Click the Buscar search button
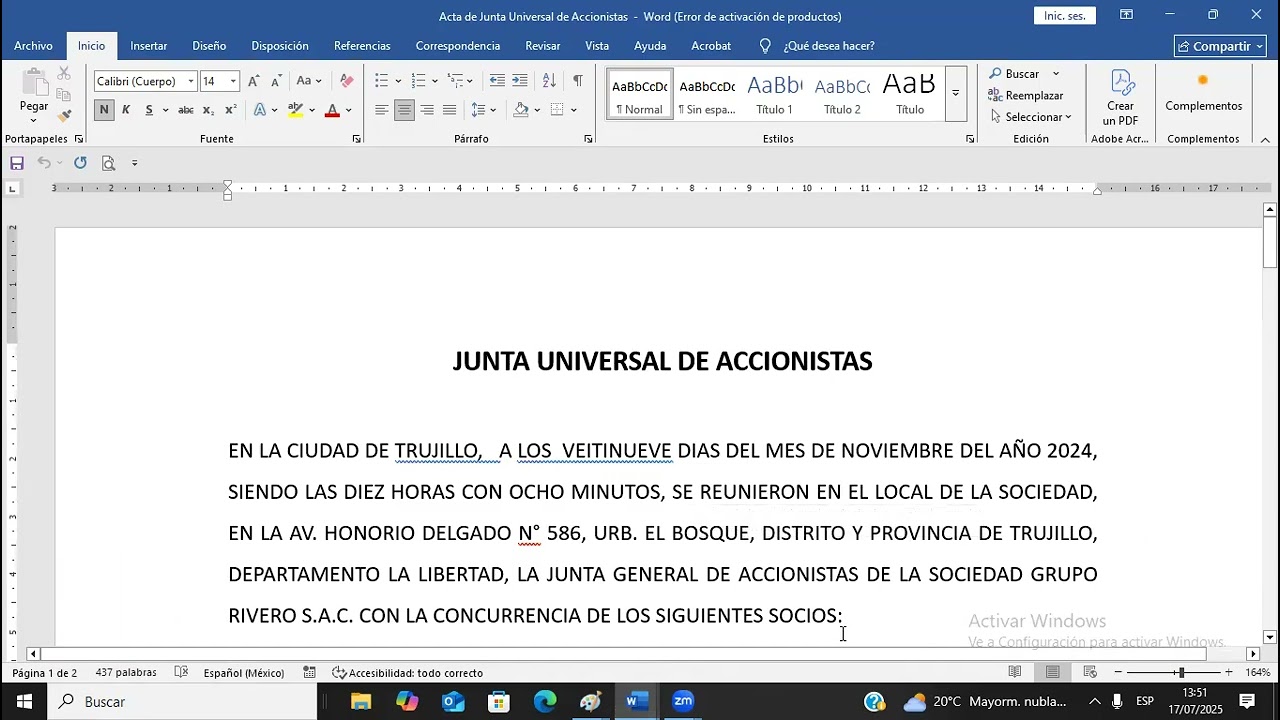1280x720 pixels. click(1014, 74)
